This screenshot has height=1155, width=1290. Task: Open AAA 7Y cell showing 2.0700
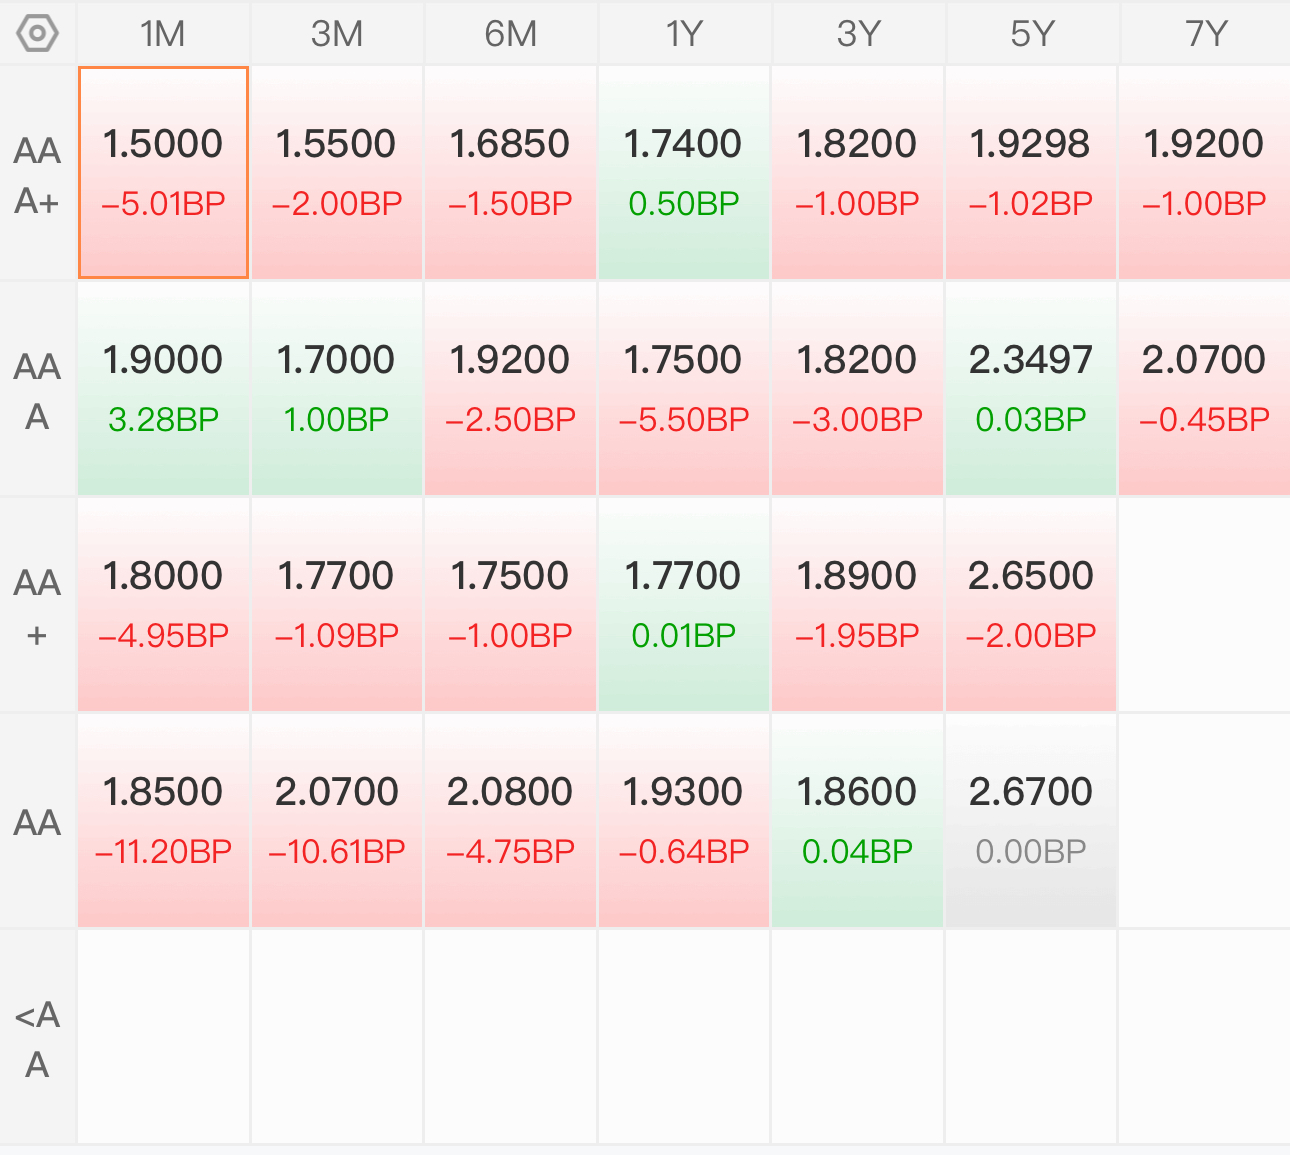click(1205, 389)
